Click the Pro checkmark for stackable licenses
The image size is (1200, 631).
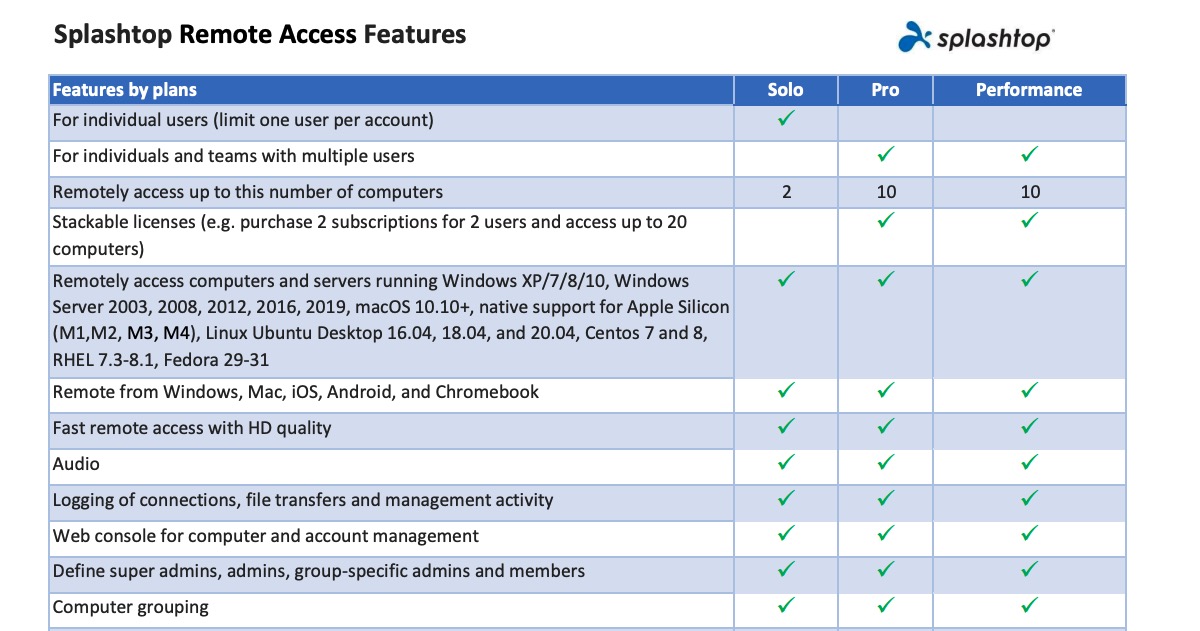click(884, 222)
